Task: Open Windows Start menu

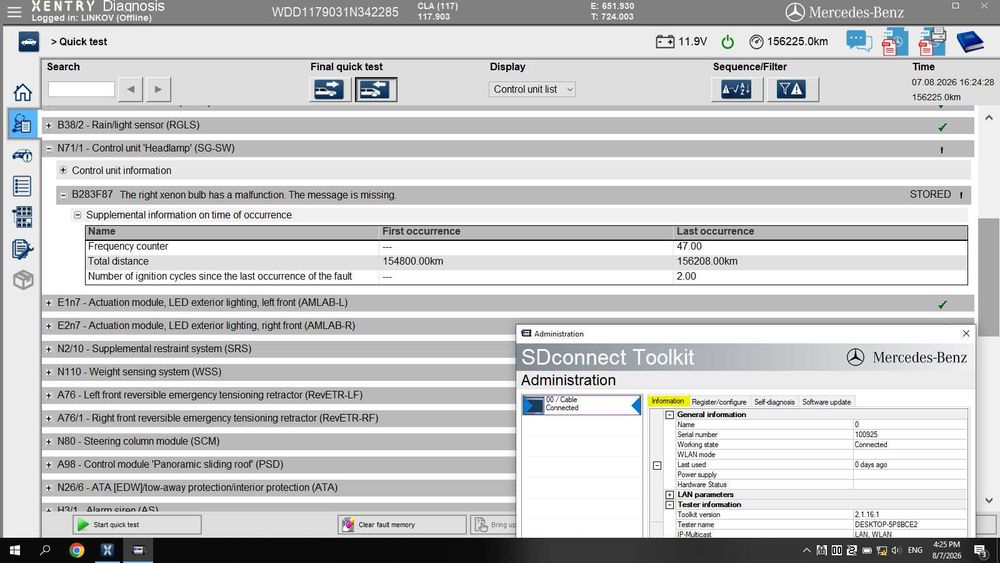Action: pos(14,550)
